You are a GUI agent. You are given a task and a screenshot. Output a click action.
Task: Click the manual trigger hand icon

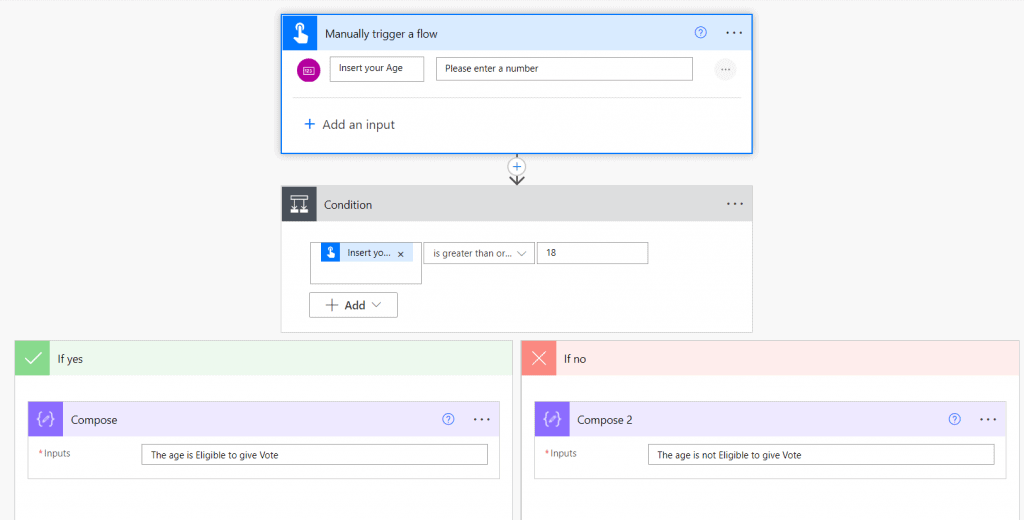300,33
